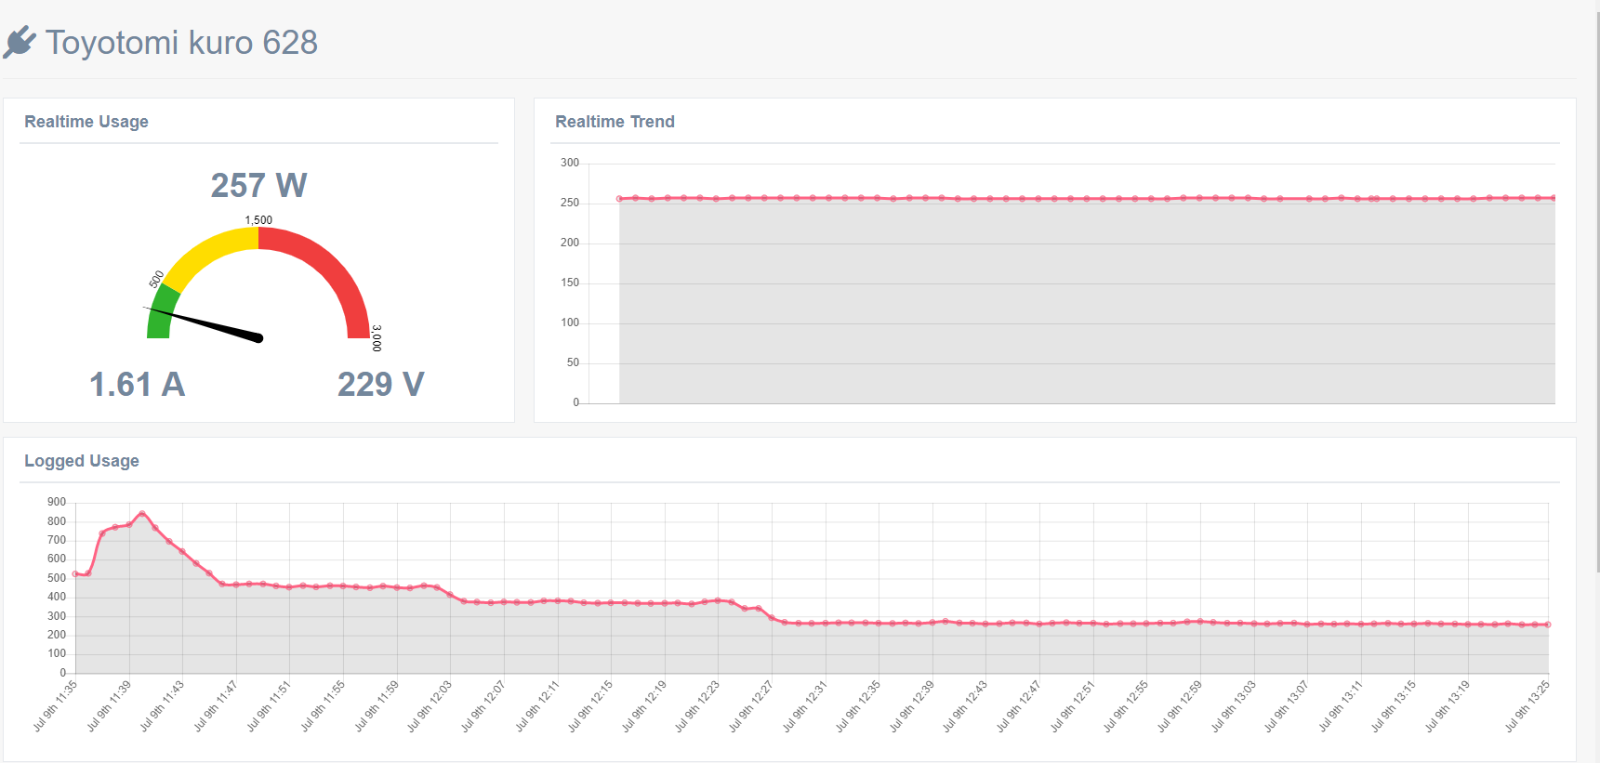Click the Jul 9th 11:39 axis label

109,706
